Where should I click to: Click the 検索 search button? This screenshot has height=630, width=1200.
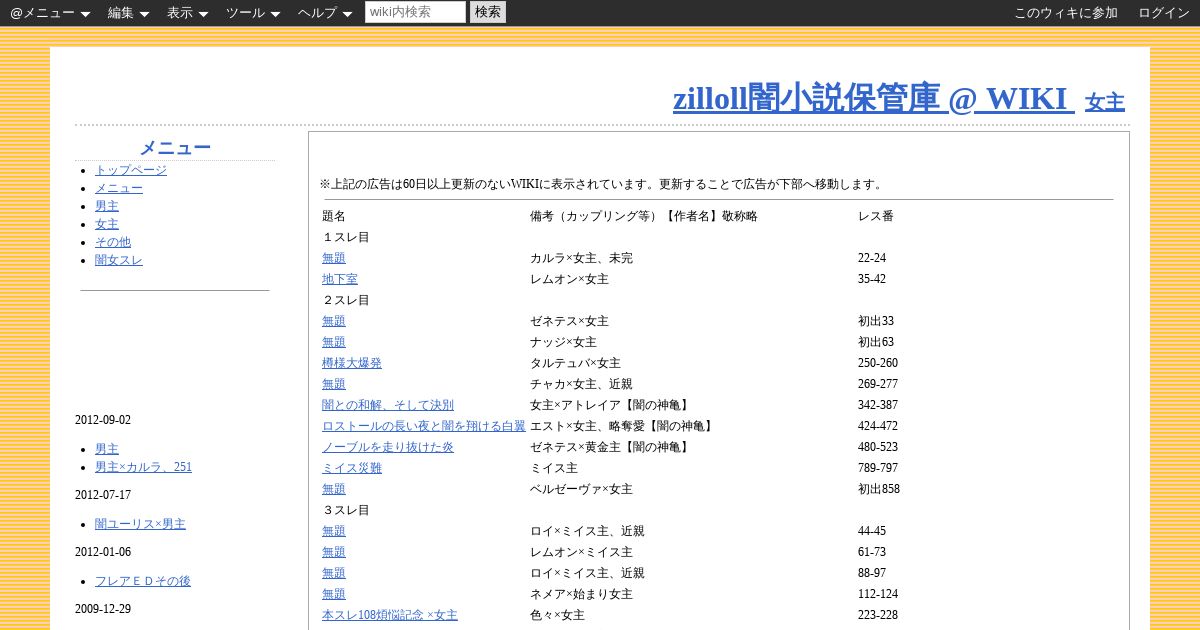tap(488, 12)
